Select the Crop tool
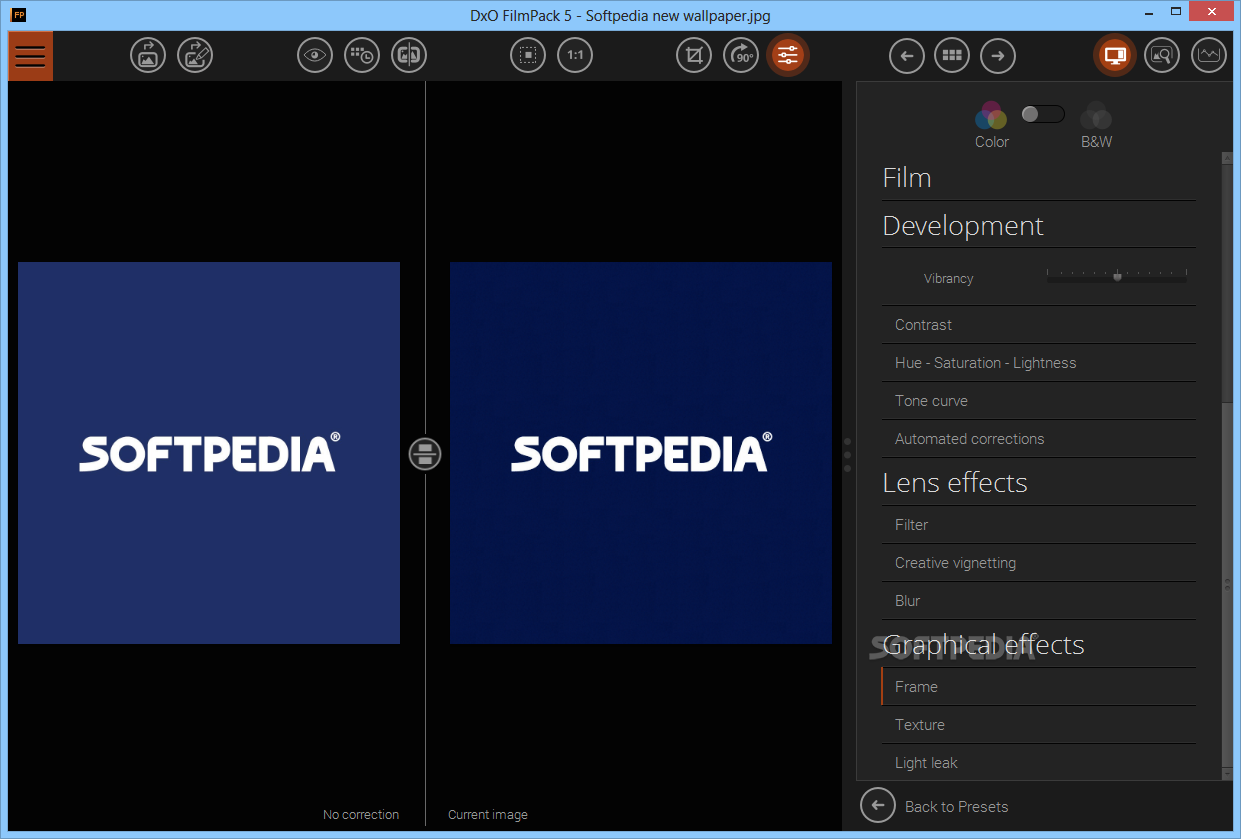Viewport: 1241px width, 839px height. [x=694, y=55]
